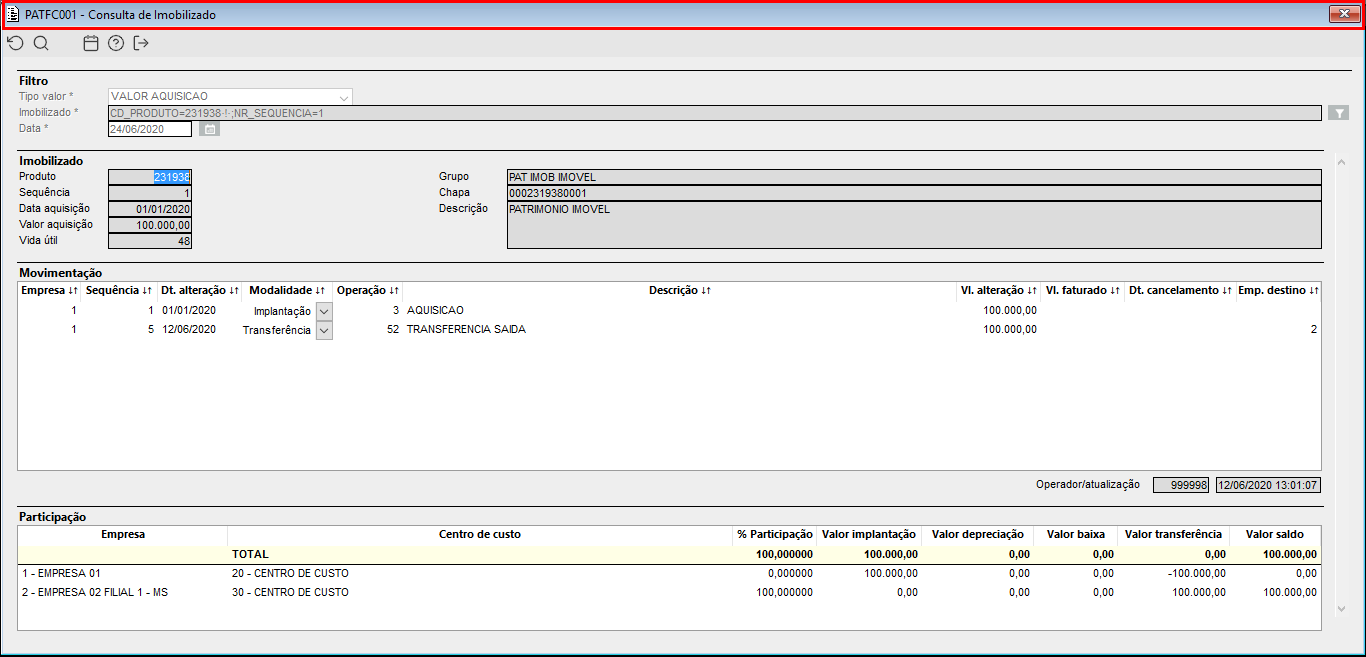
Task: Open the help question mark icon
Action: point(116,43)
